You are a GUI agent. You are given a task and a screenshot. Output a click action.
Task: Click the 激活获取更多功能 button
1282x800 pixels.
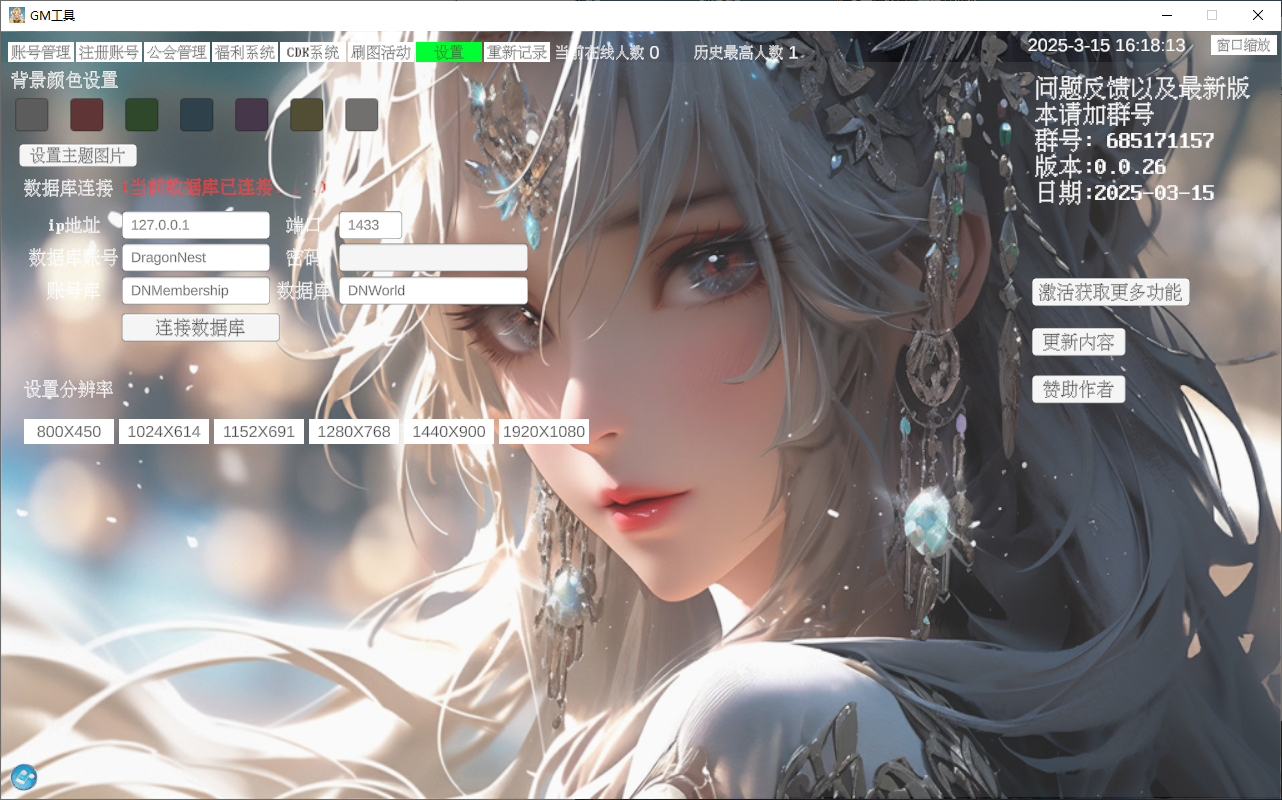1111,292
